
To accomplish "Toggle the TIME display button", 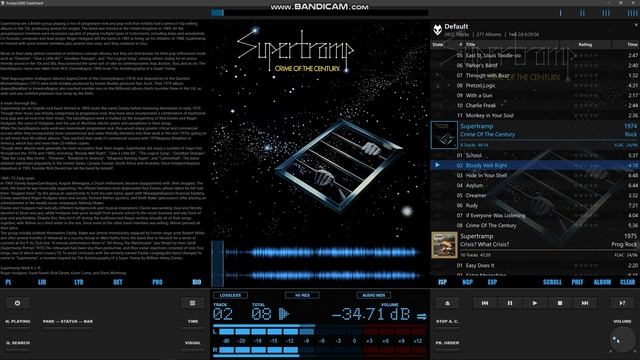I will point(193,322).
